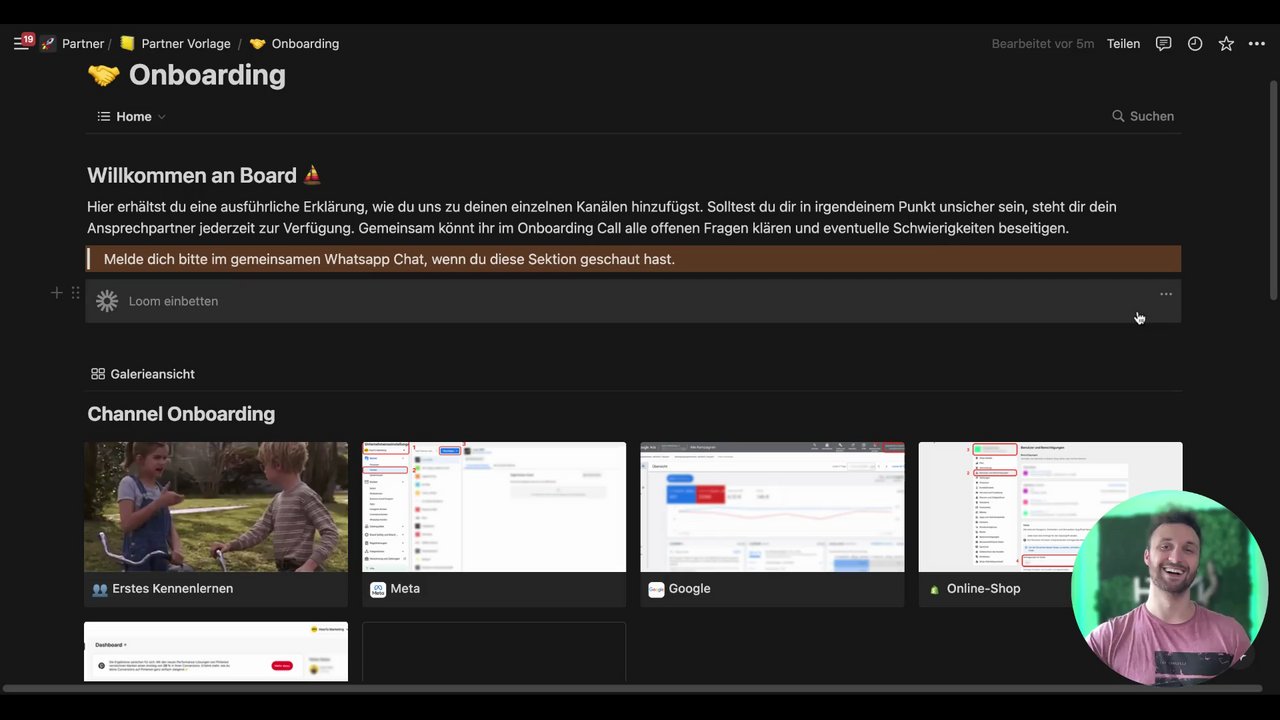Open the sidebar hamburger menu
Viewport: 1280px width, 720px height.
(x=20, y=44)
